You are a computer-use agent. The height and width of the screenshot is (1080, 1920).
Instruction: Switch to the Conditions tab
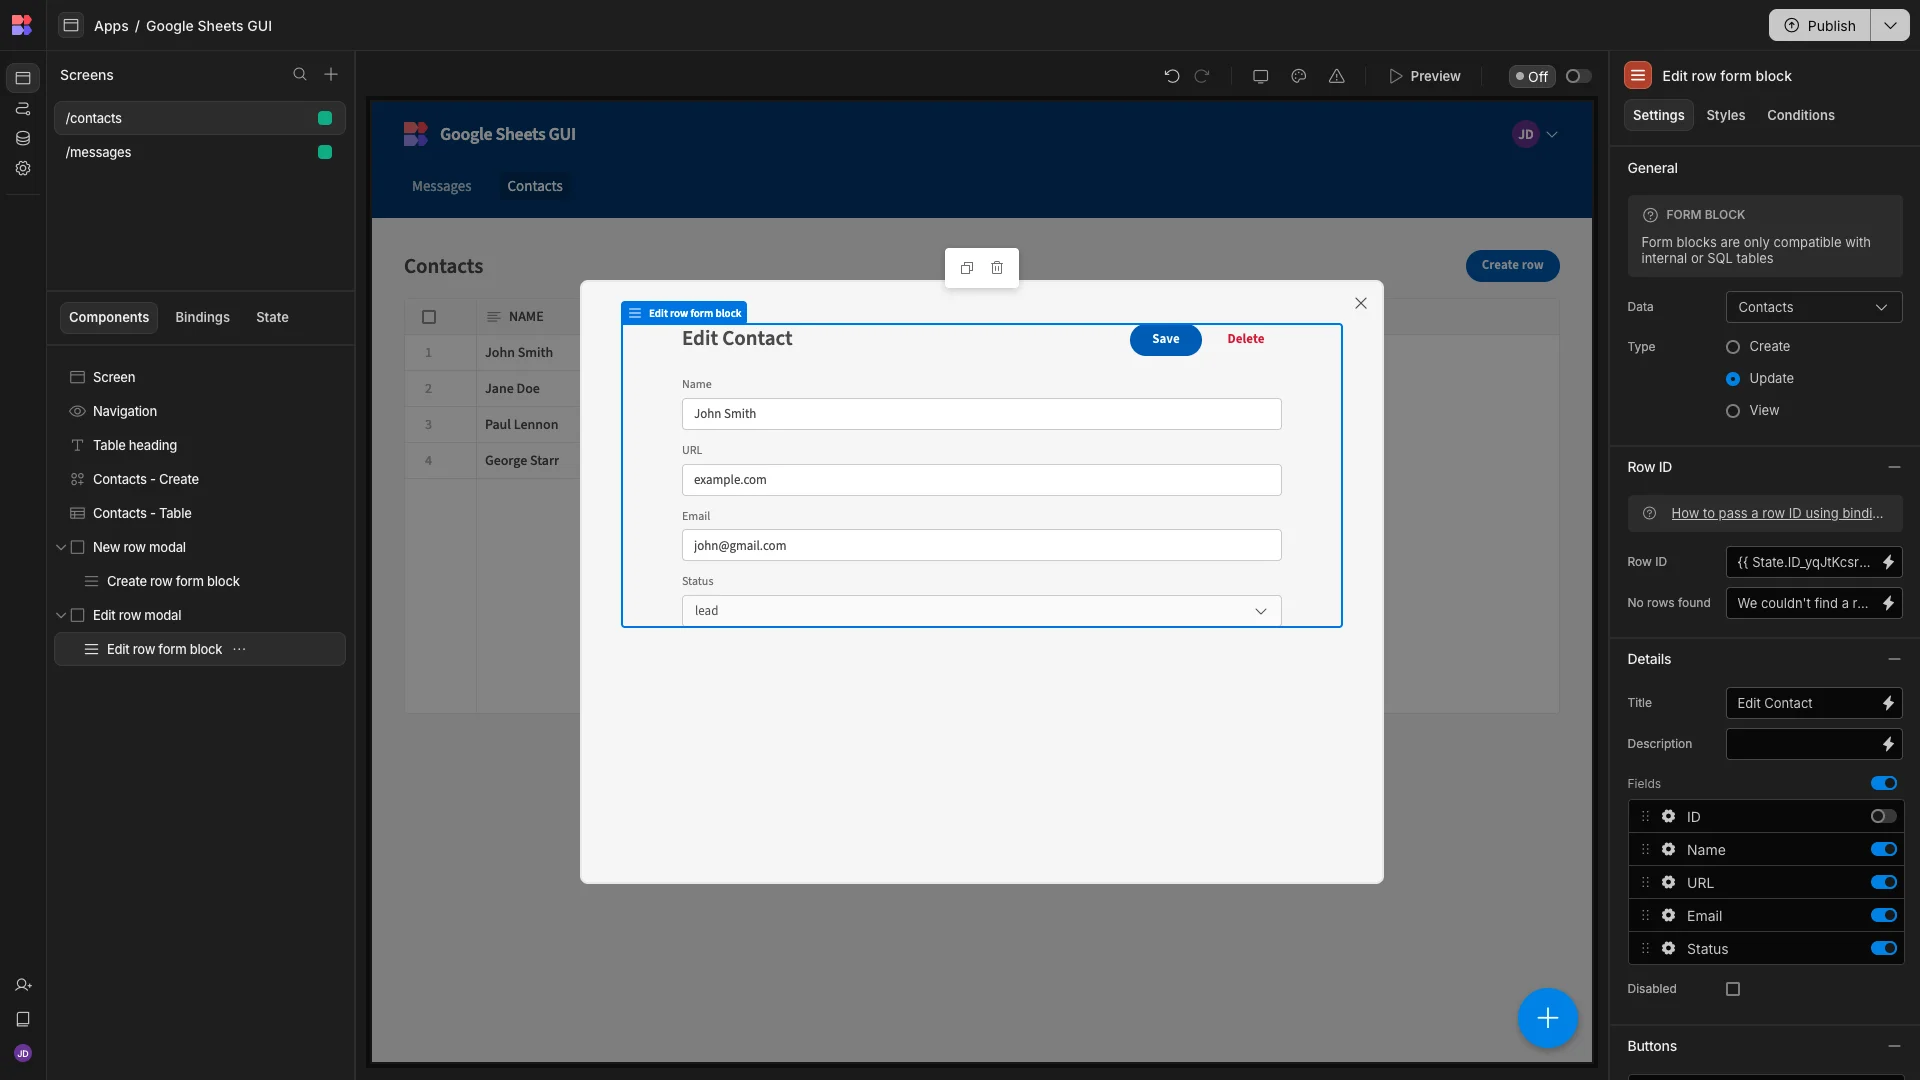[x=1800, y=115]
